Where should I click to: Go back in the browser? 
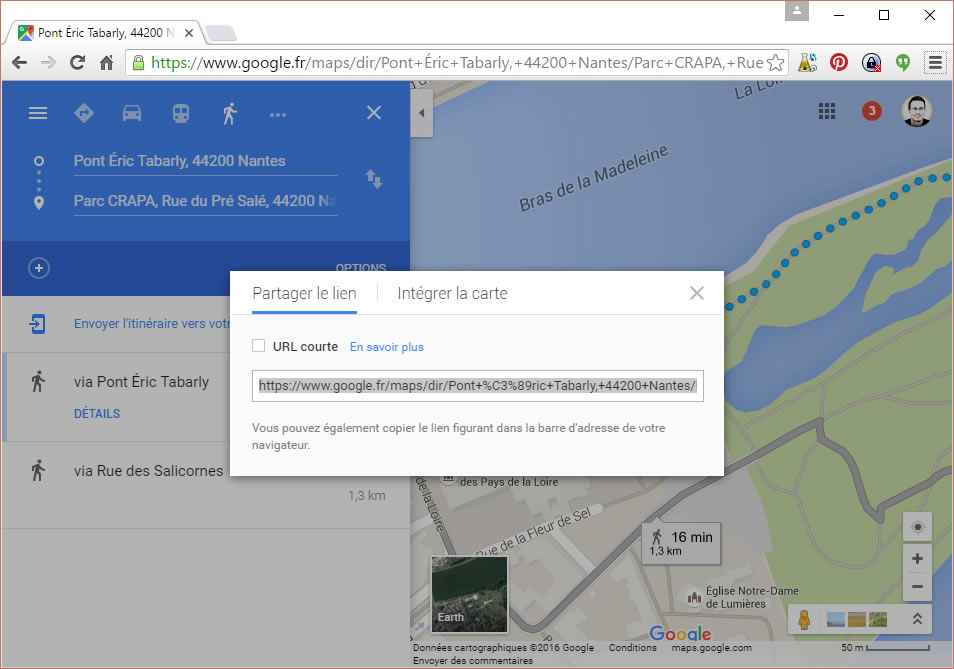click(19, 63)
